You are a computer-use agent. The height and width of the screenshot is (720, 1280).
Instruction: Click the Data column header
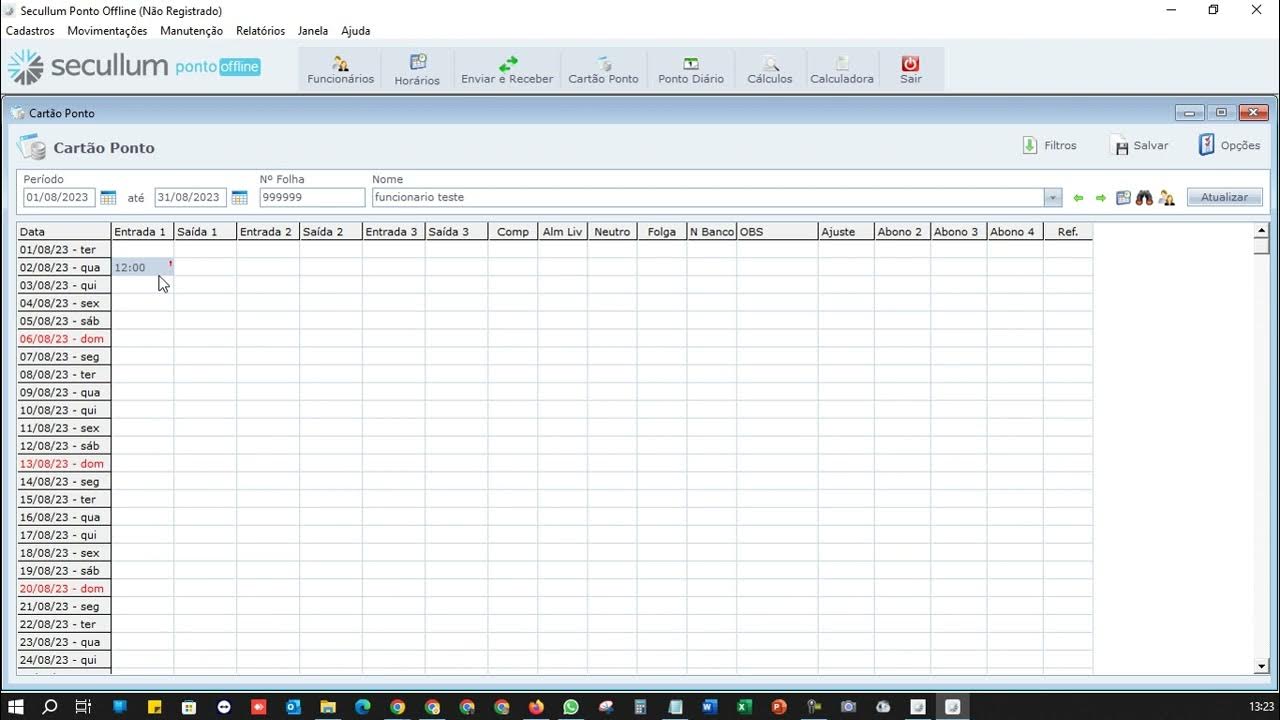(x=64, y=232)
